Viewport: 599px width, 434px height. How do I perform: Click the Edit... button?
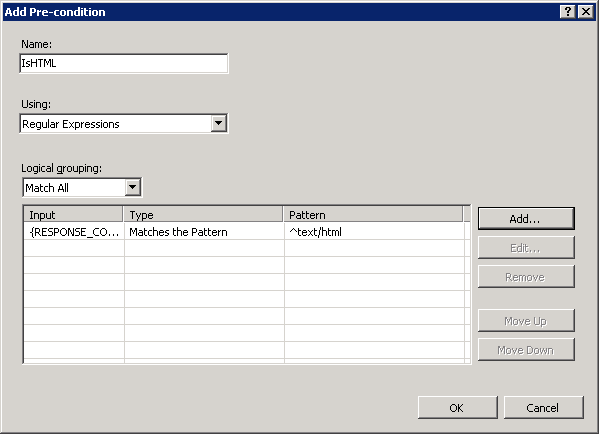(x=526, y=248)
